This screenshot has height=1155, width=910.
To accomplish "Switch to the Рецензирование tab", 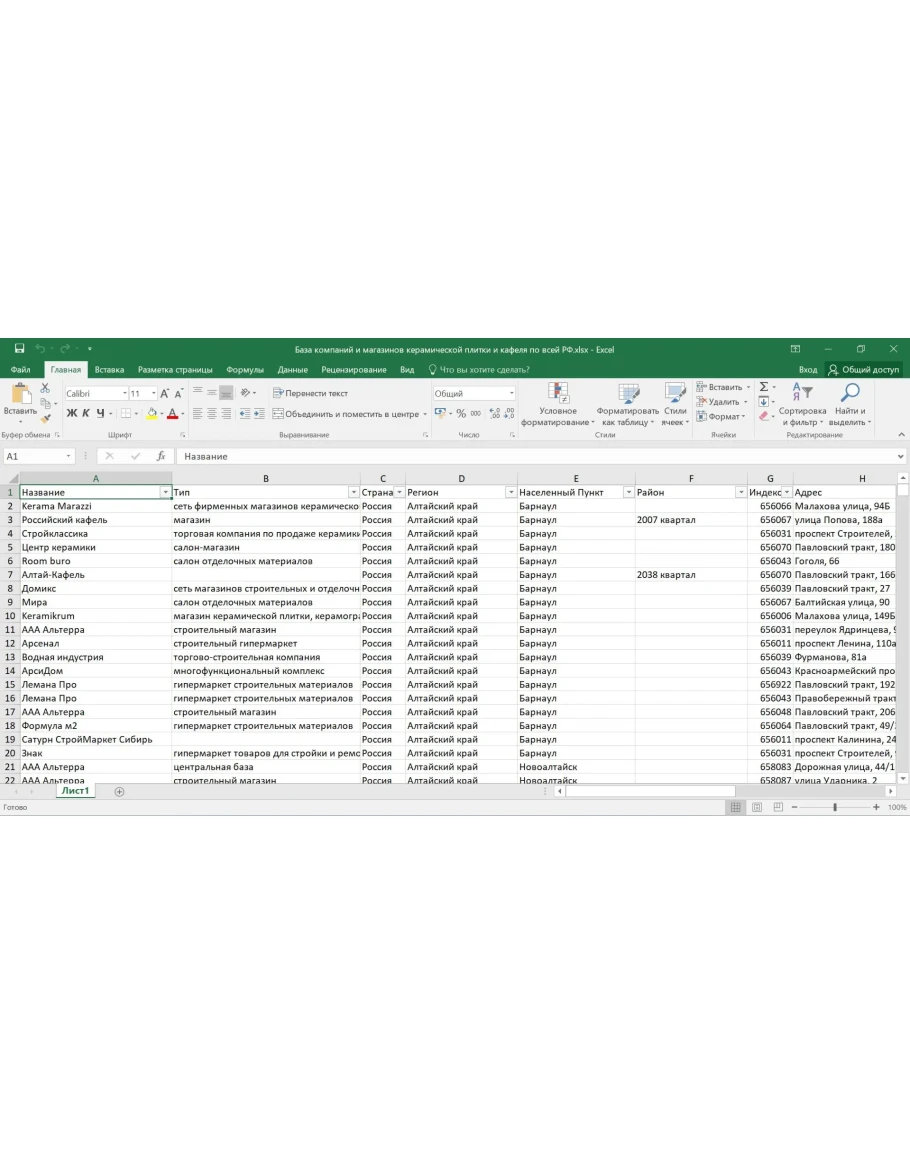I will 354,370.
